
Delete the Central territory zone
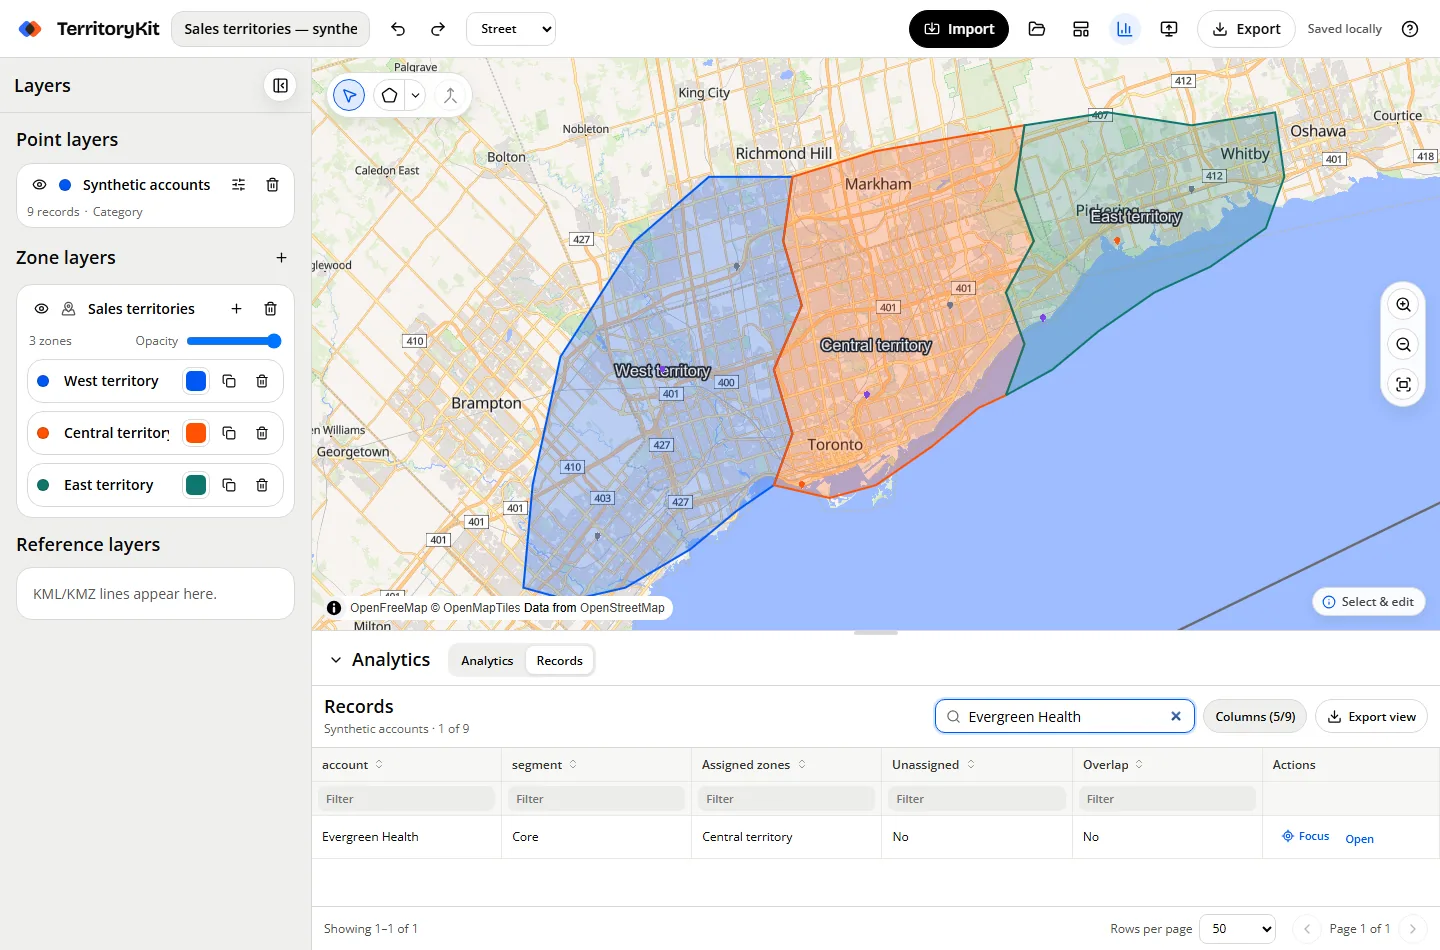(262, 433)
